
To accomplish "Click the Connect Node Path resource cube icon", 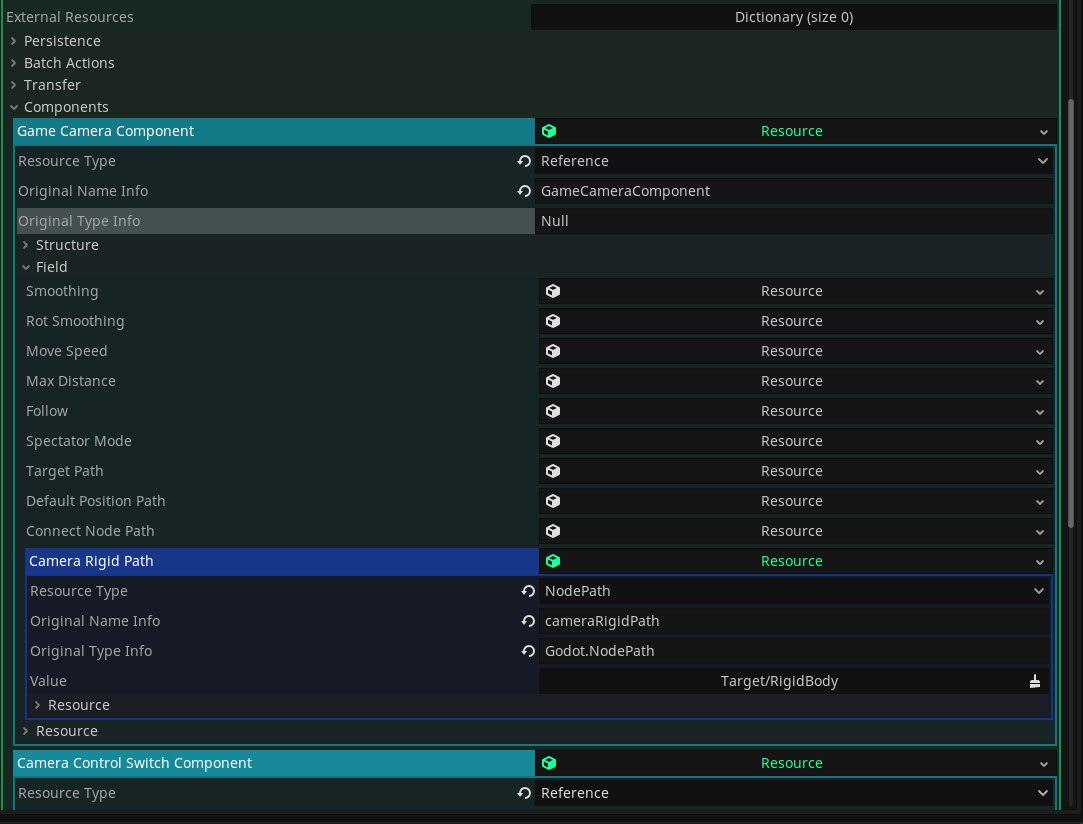I will tap(553, 531).
